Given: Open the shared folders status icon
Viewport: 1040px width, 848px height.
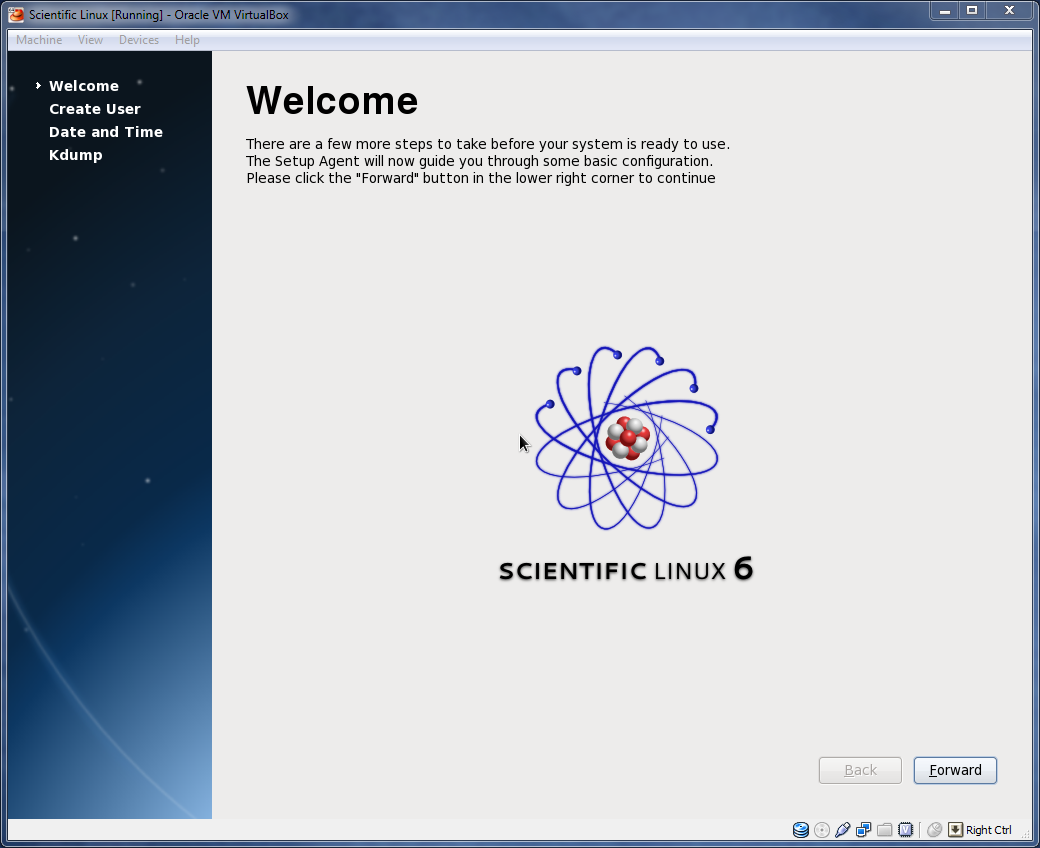Looking at the screenshot, I should [884, 829].
